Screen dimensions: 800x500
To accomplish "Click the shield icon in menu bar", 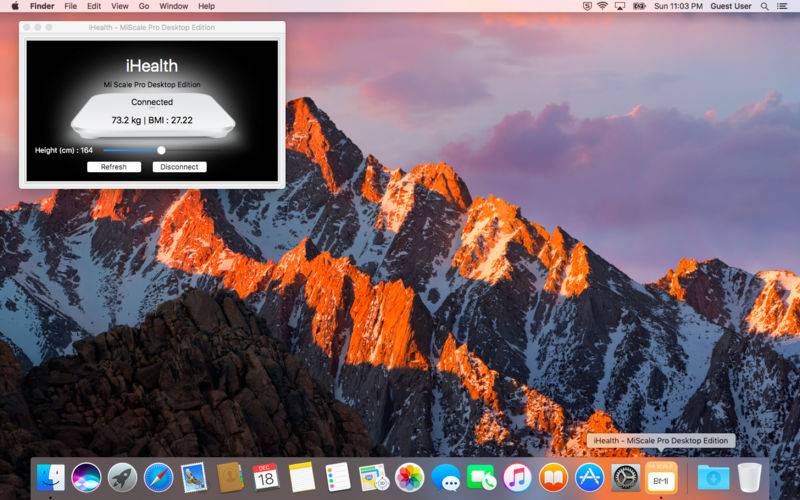I will pyautogui.click(x=587, y=6).
